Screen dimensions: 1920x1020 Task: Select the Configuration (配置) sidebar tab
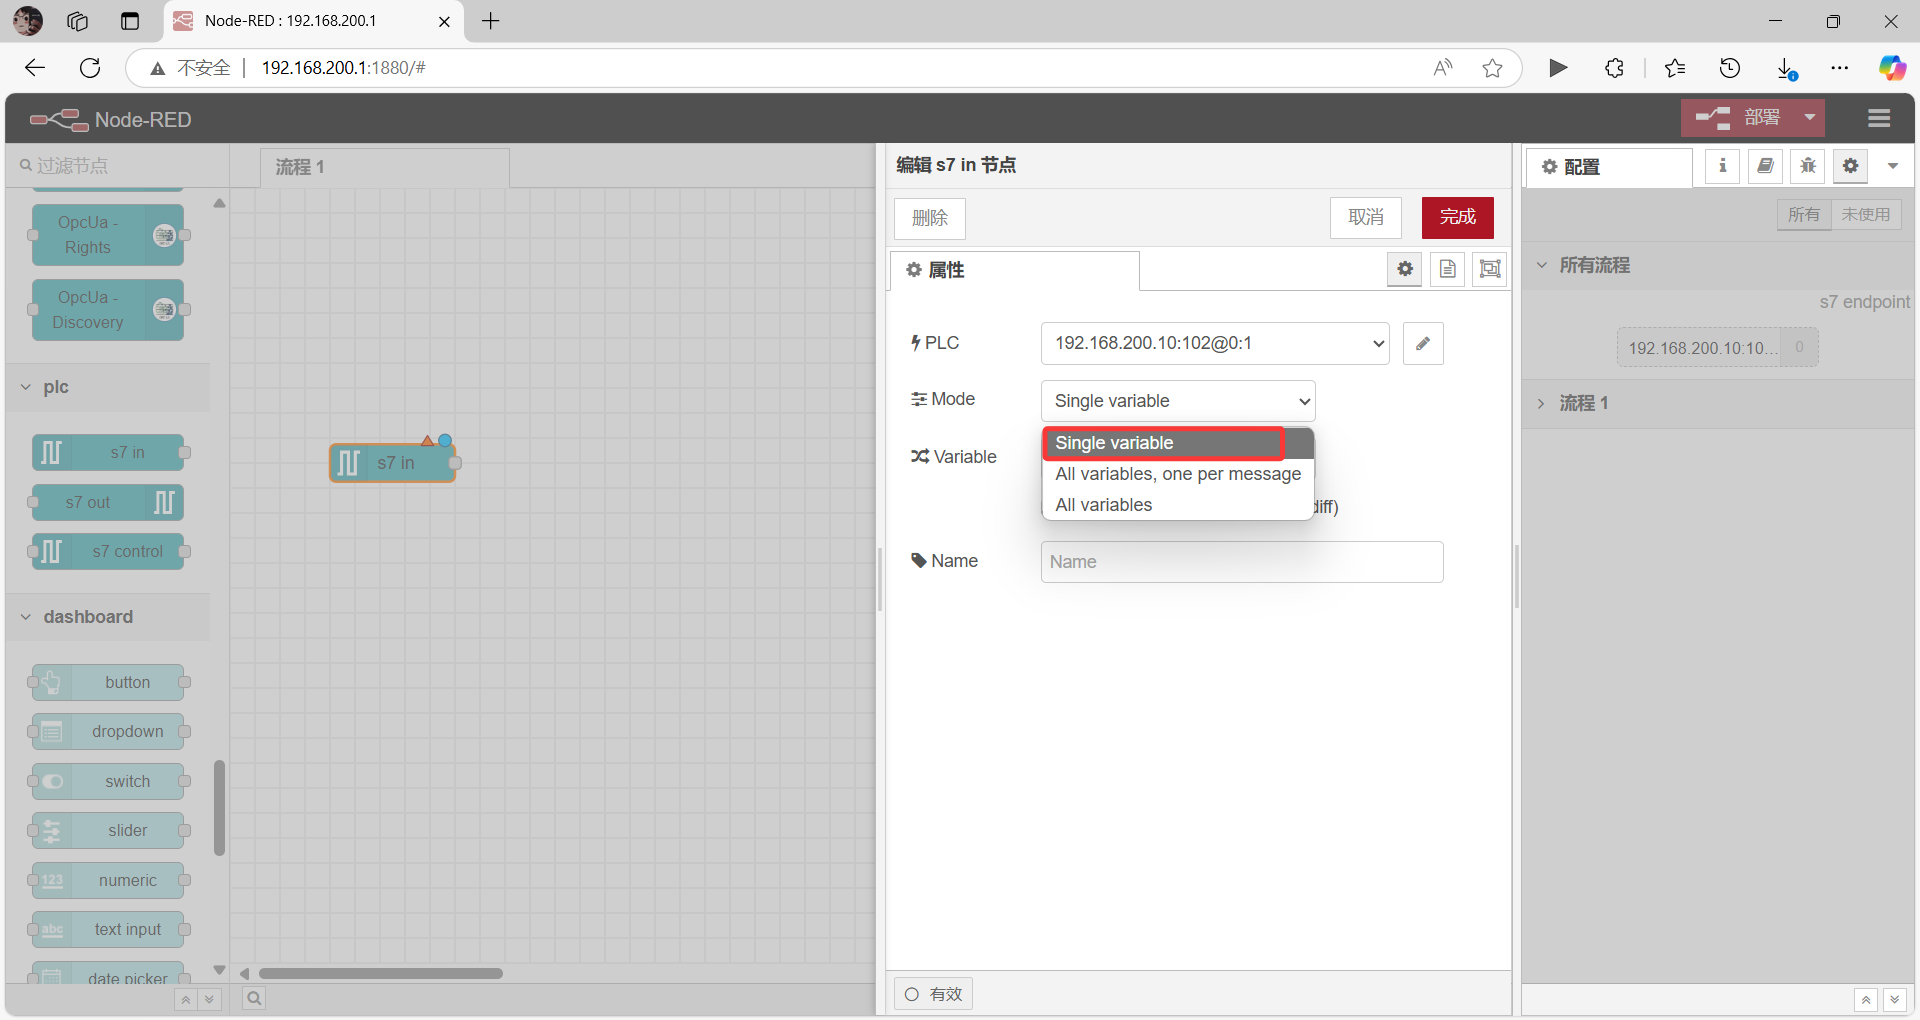click(1609, 167)
